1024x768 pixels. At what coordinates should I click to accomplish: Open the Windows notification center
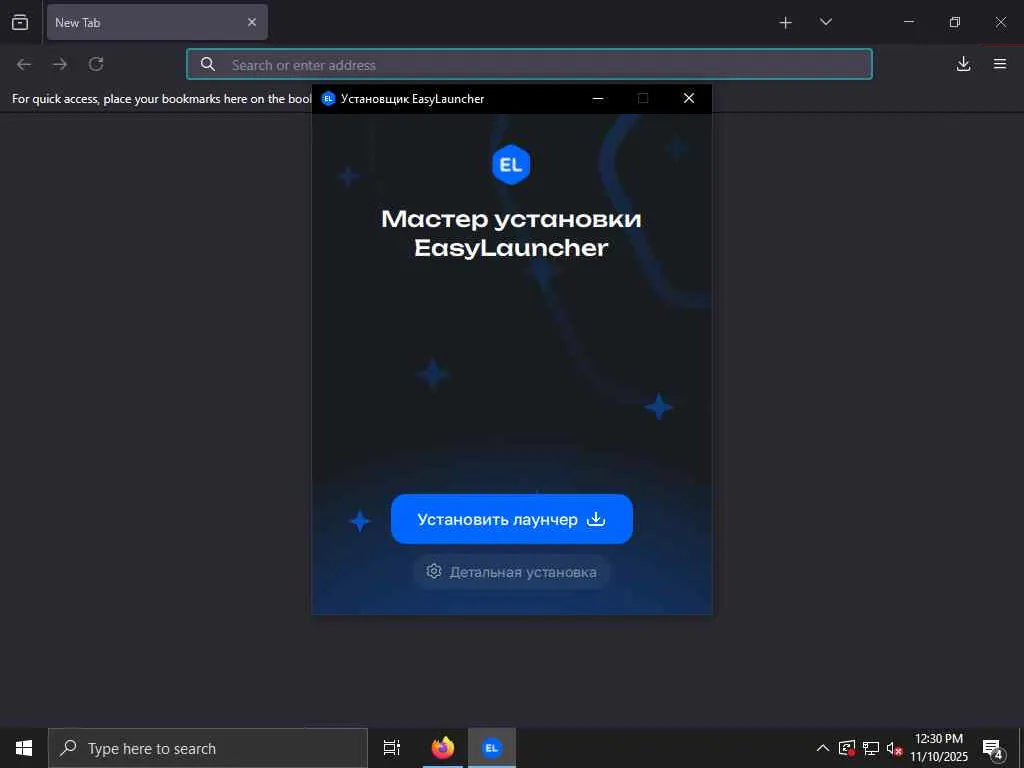[x=993, y=749]
